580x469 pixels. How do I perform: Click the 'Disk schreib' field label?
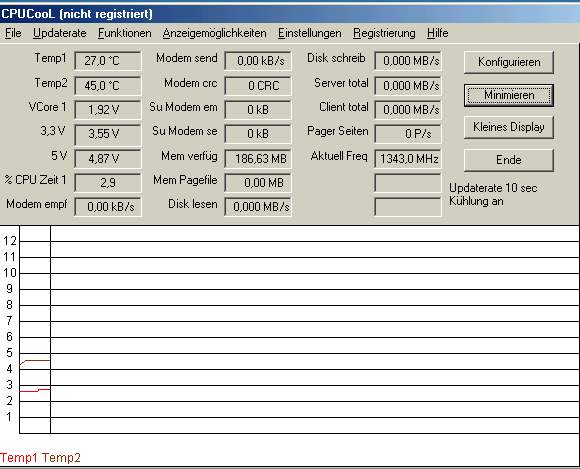click(x=336, y=58)
